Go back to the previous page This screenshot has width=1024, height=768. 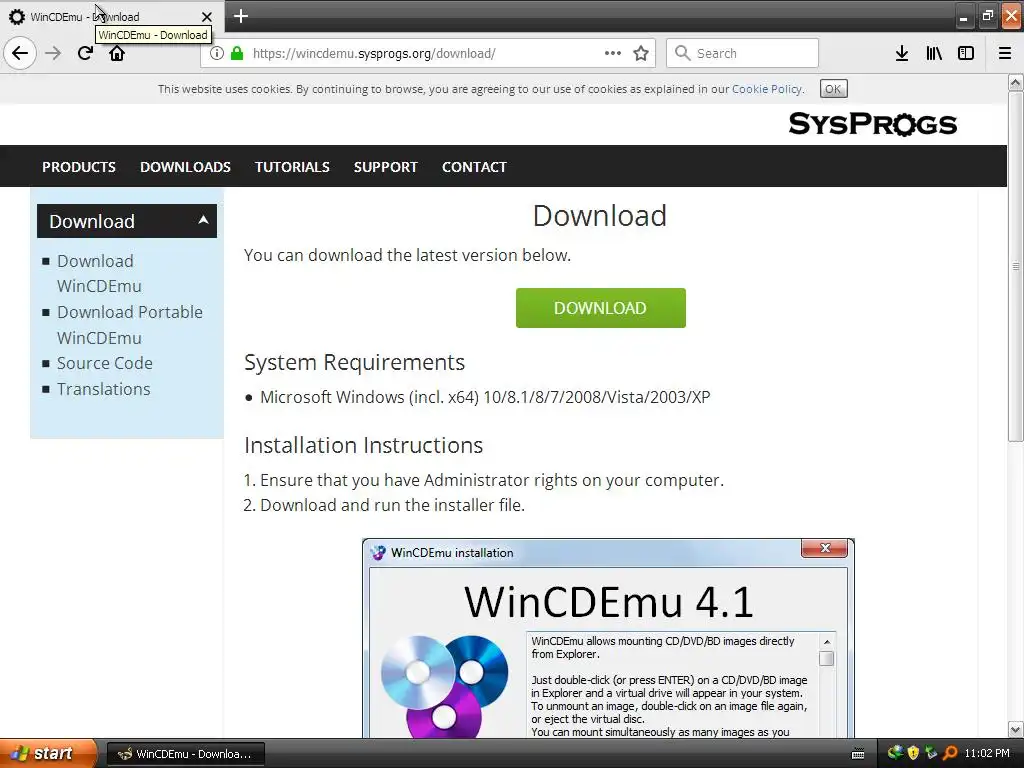coord(20,53)
